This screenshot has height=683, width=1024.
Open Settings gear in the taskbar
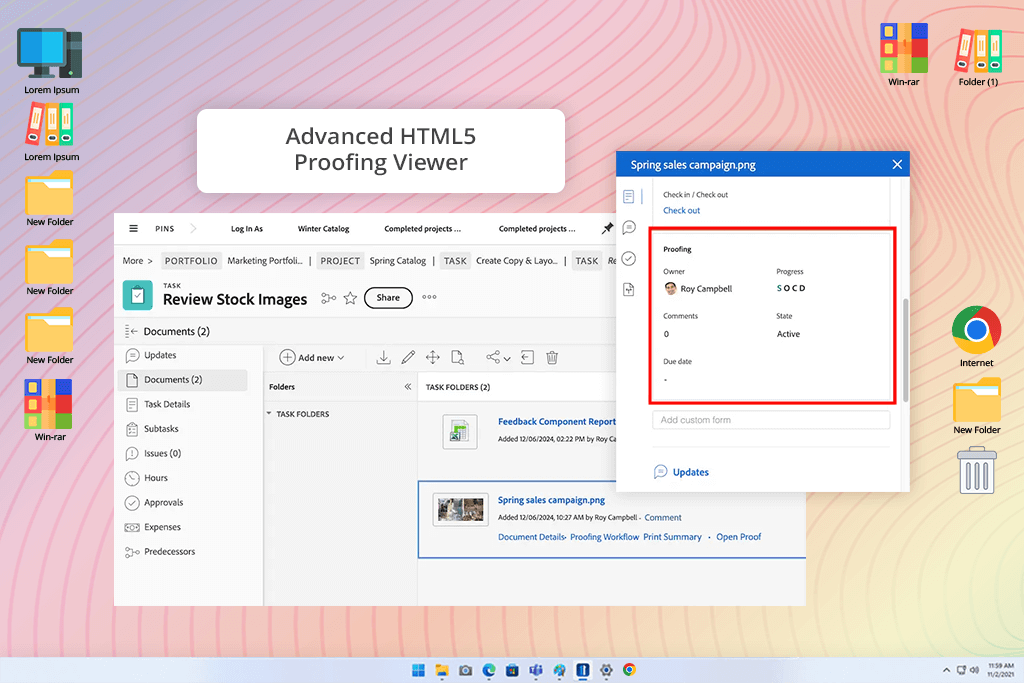(x=606, y=670)
